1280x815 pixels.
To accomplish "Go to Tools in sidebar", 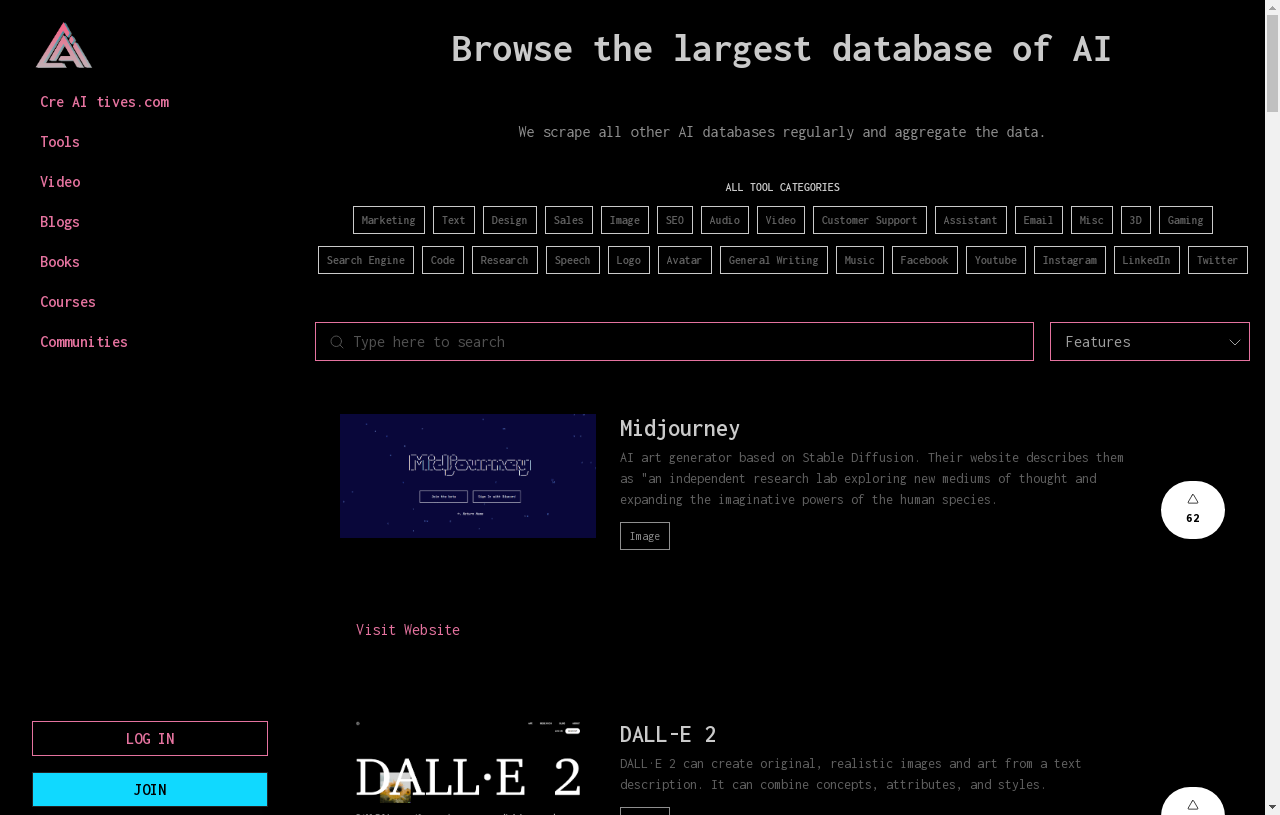I will pos(60,142).
